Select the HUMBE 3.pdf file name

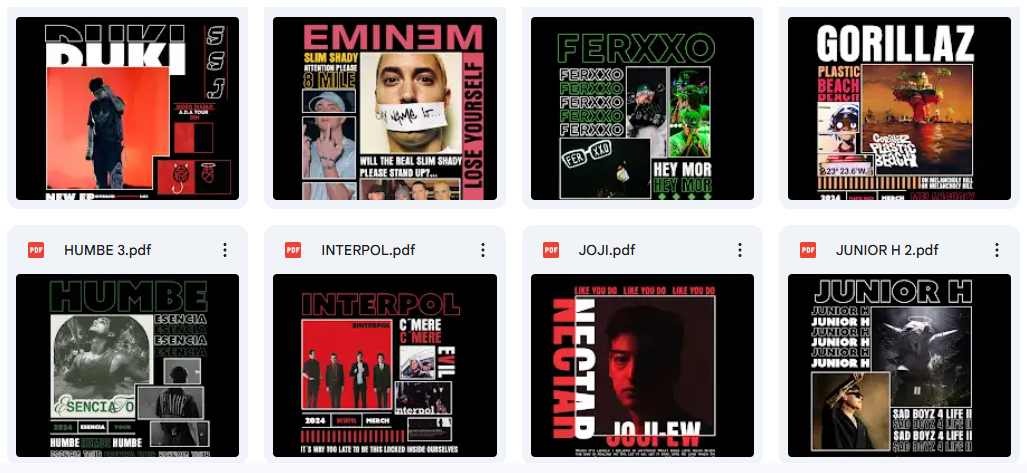tap(108, 250)
